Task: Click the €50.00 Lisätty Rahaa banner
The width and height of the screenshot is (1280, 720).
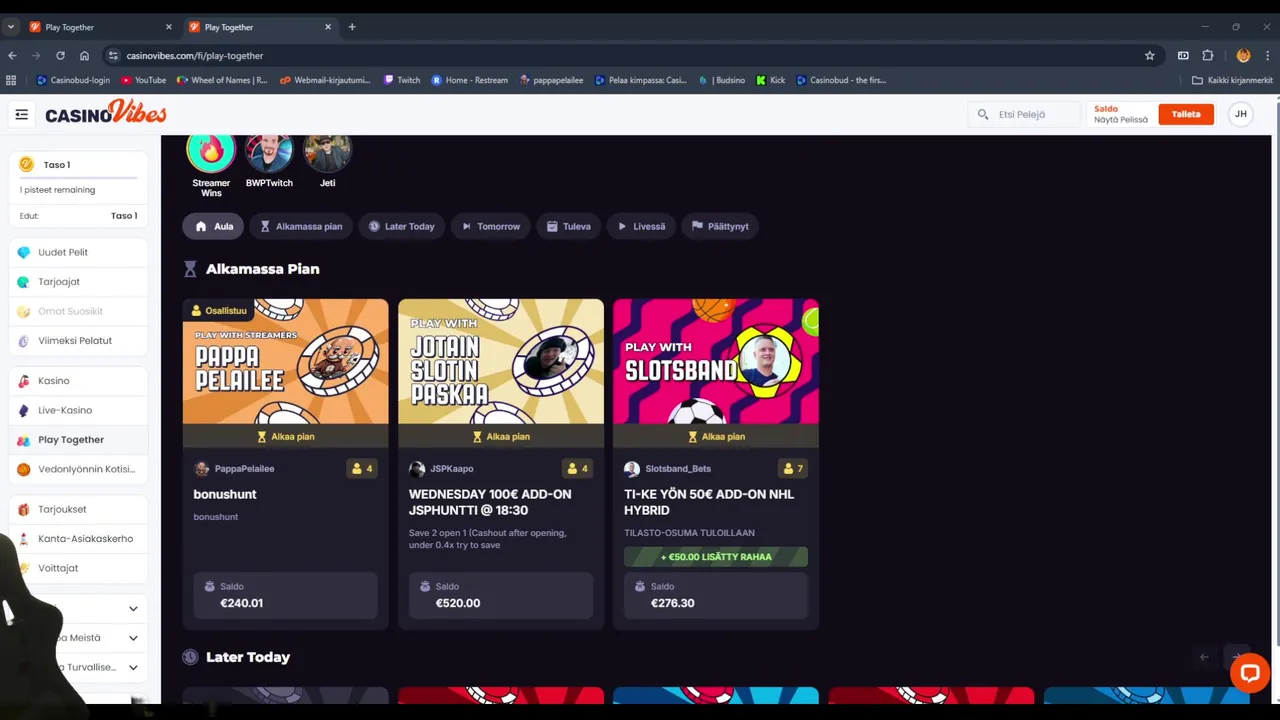Action: 716,557
